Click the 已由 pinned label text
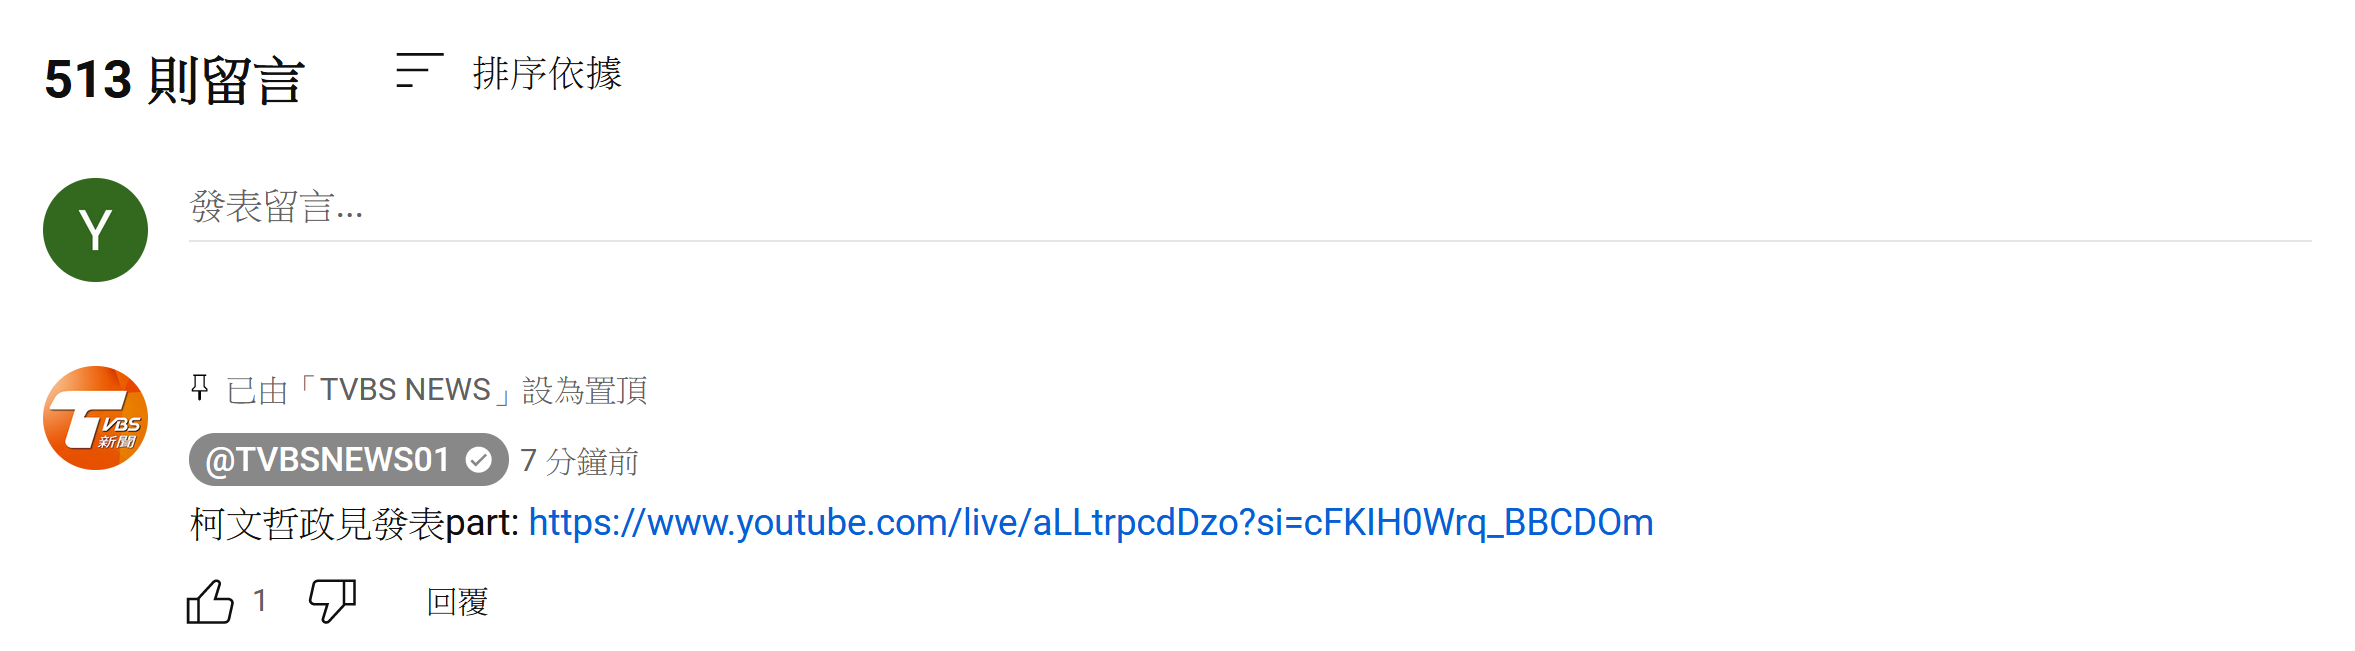 click(x=256, y=390)
